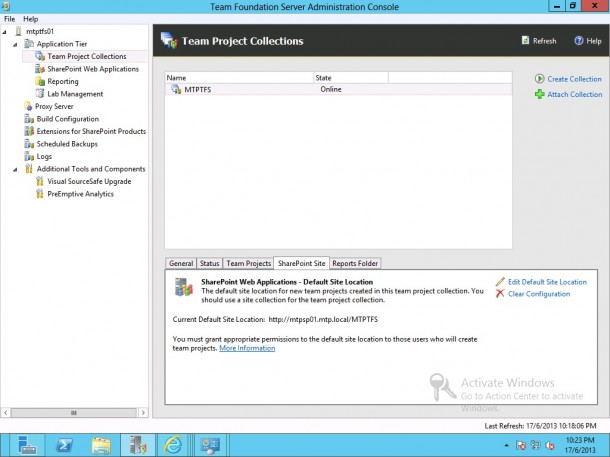Viewport: 610px width, 457px height.
Task: Select the Lab Management tree item
Action: (75, 94)
